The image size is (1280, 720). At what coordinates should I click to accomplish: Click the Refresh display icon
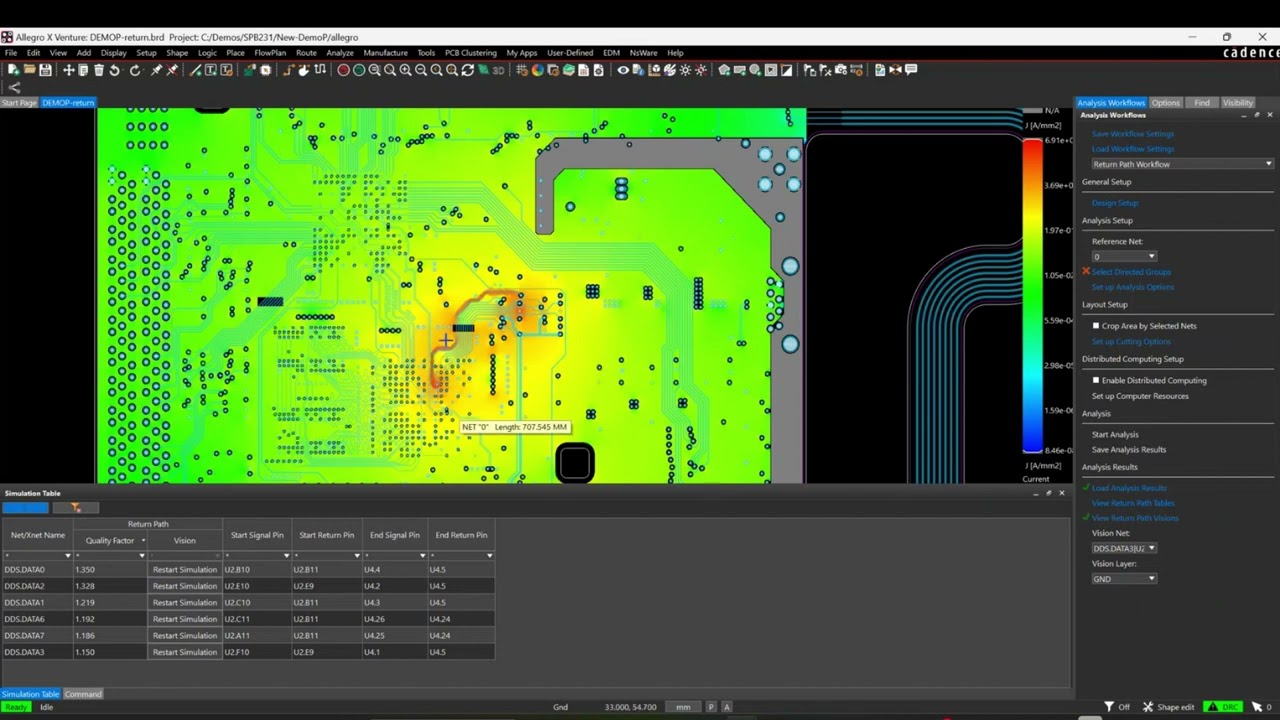coord(467,70)
